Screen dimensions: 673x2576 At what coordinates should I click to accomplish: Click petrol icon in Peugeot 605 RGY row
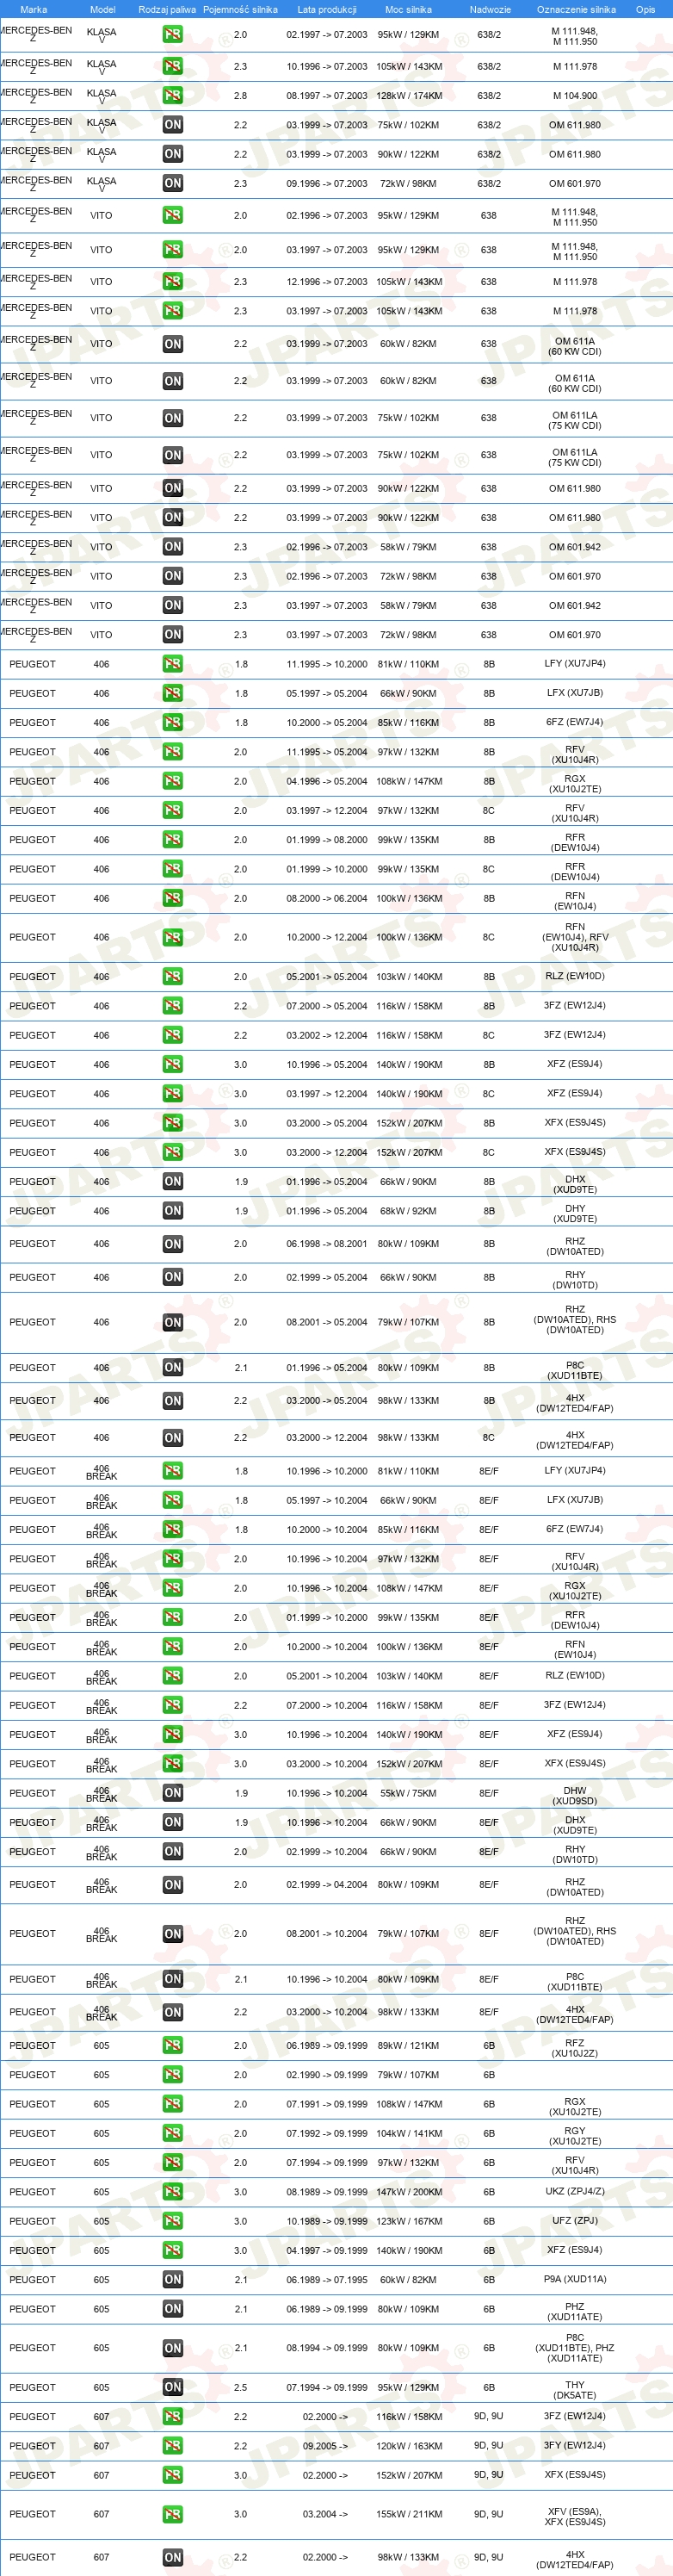pyautogui.click(x=172, y=2134)
